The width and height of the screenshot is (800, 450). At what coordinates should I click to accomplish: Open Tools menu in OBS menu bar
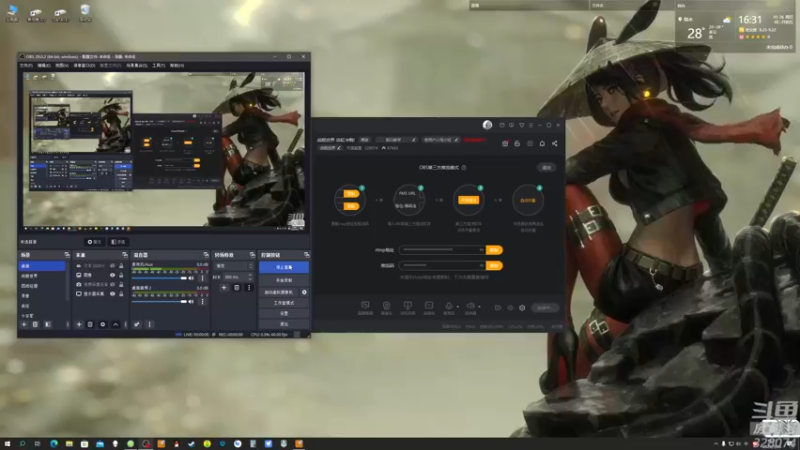pos(159,65)
